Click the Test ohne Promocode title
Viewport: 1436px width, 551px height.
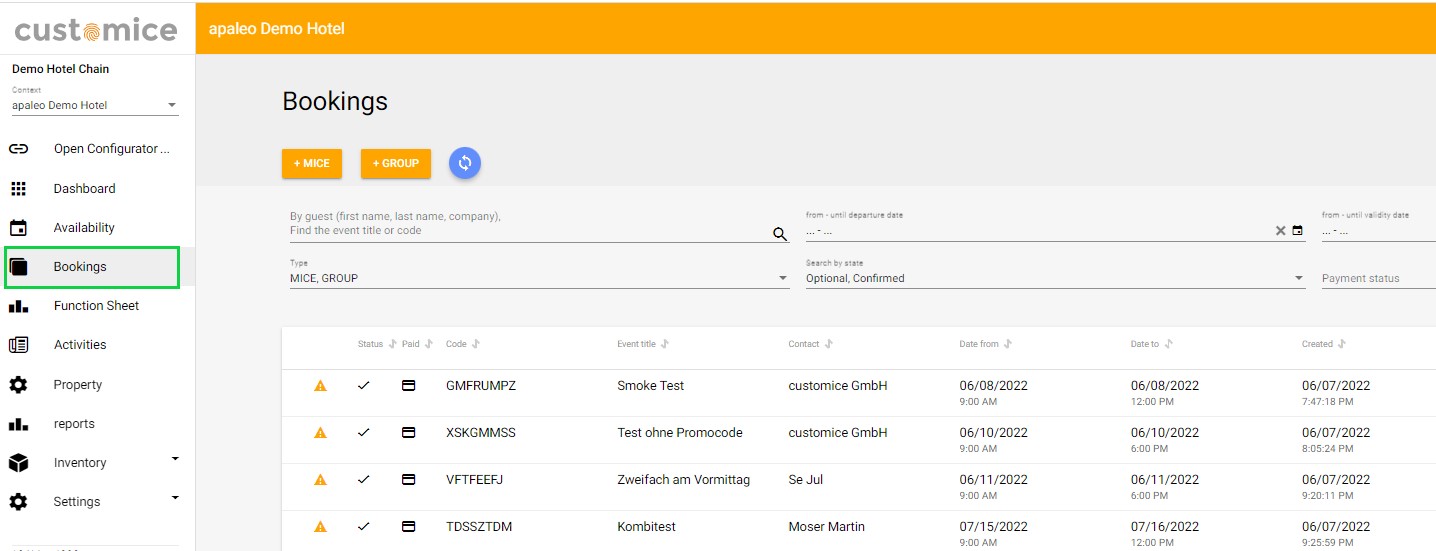pyautogui.click(x=680, y=432)
